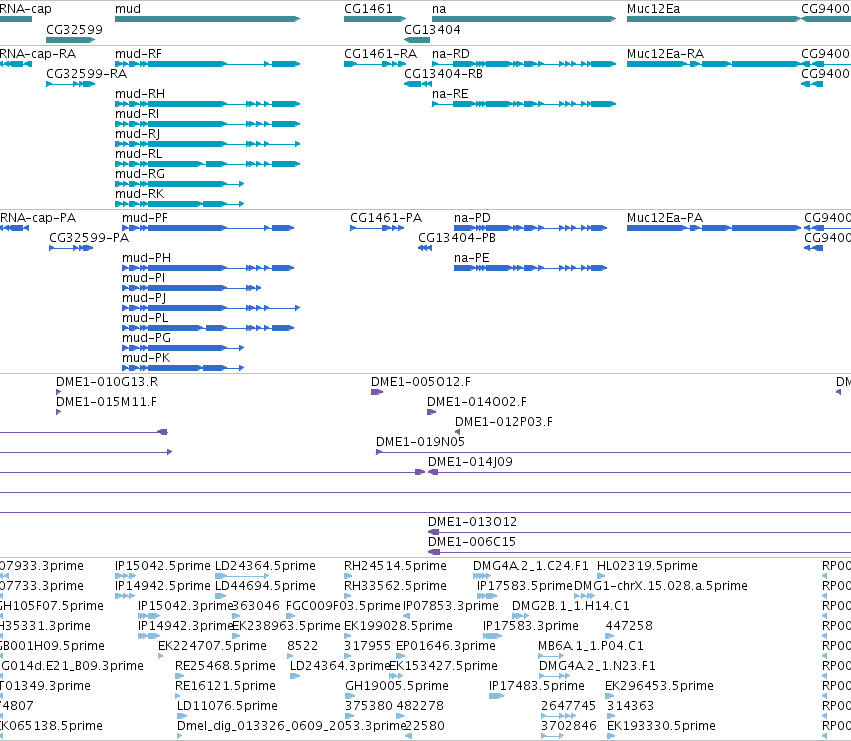
Task: Select transcript mud-RH label
Action: [140, 94]
